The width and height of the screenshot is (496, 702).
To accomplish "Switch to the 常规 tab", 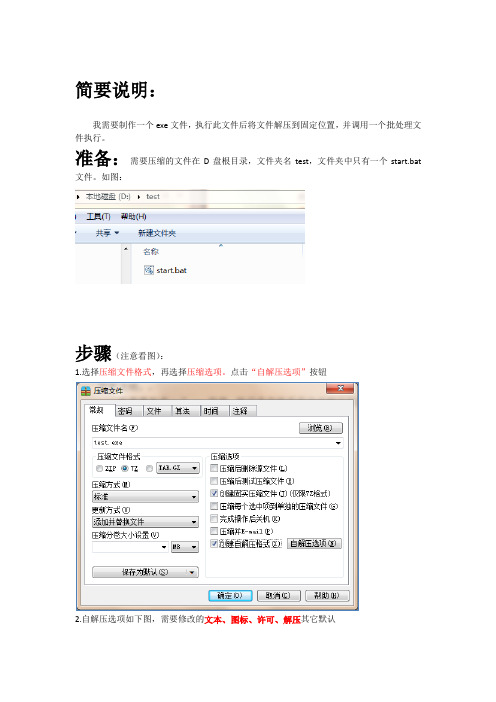I will coord(97,410).
